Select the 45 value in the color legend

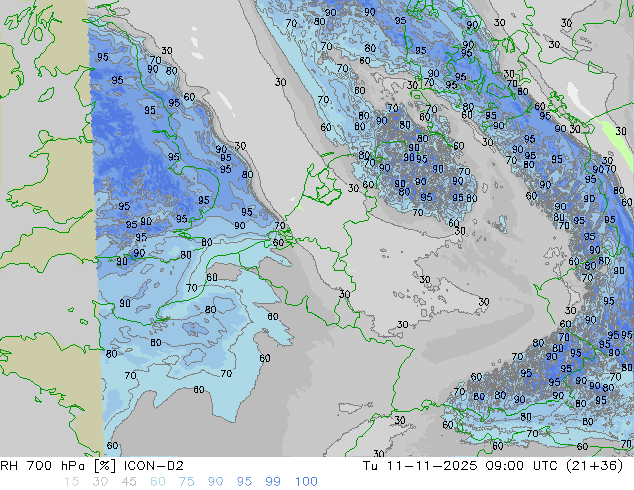(x=129, y=482)
